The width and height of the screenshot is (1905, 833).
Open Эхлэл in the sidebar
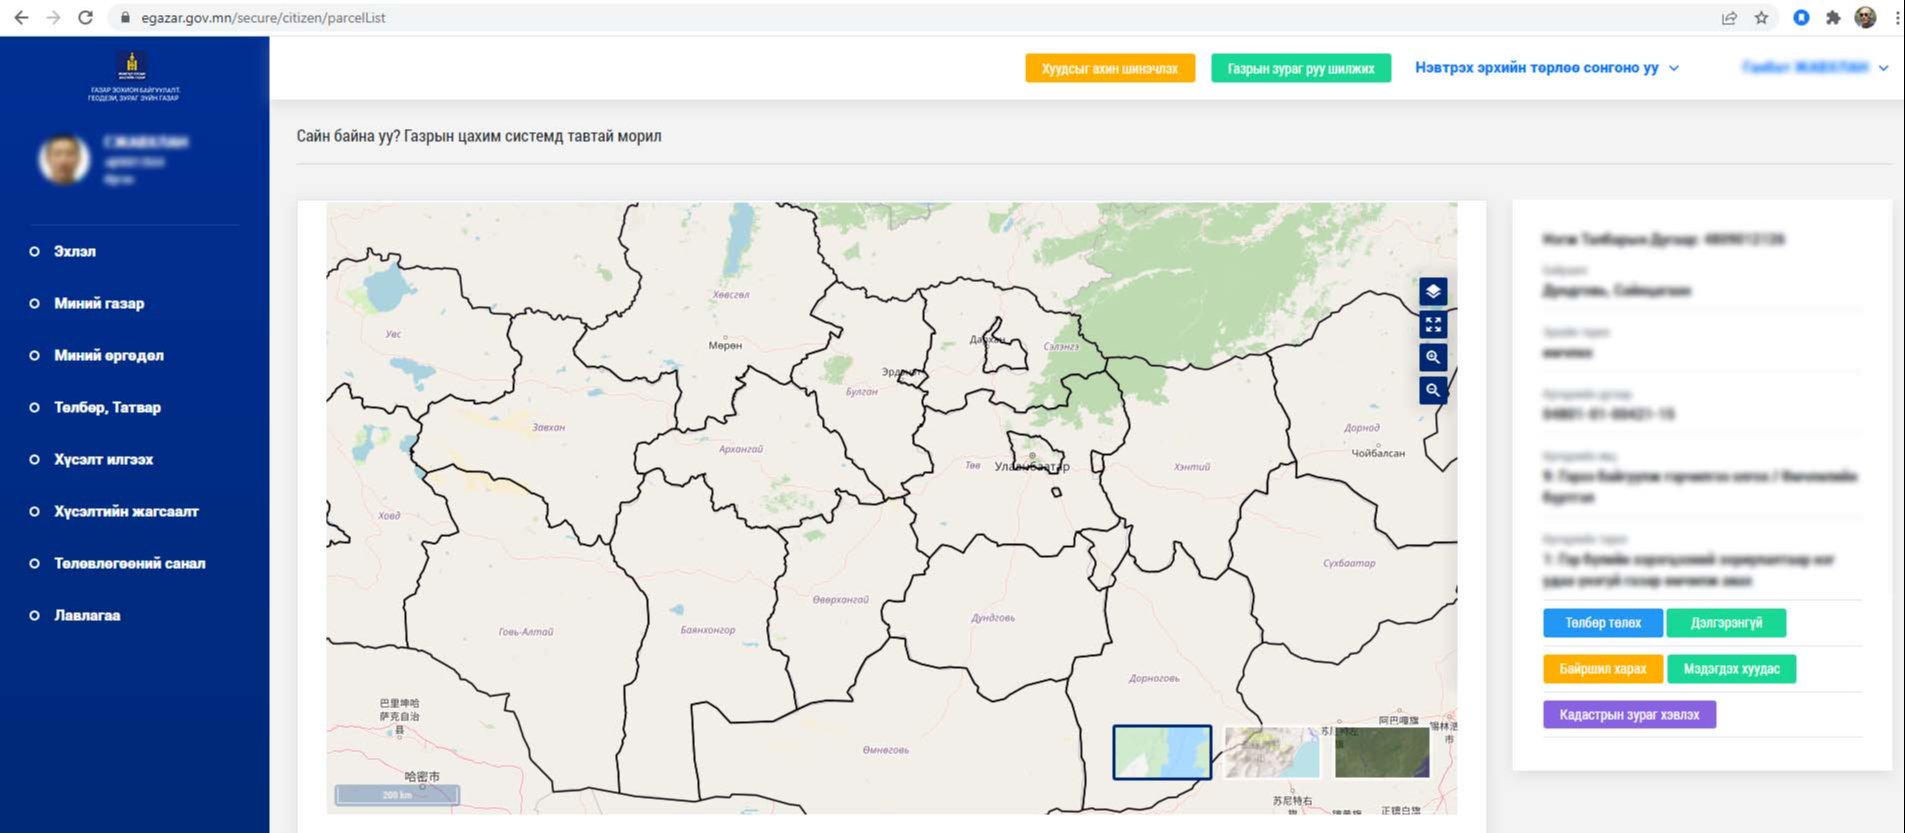[75, 251]
